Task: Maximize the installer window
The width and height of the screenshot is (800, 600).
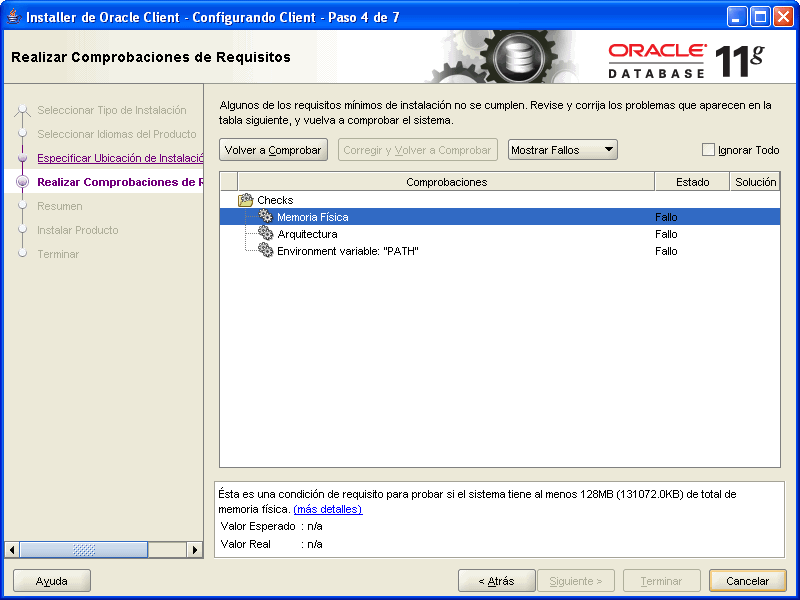Action: [x=760, y=17]
